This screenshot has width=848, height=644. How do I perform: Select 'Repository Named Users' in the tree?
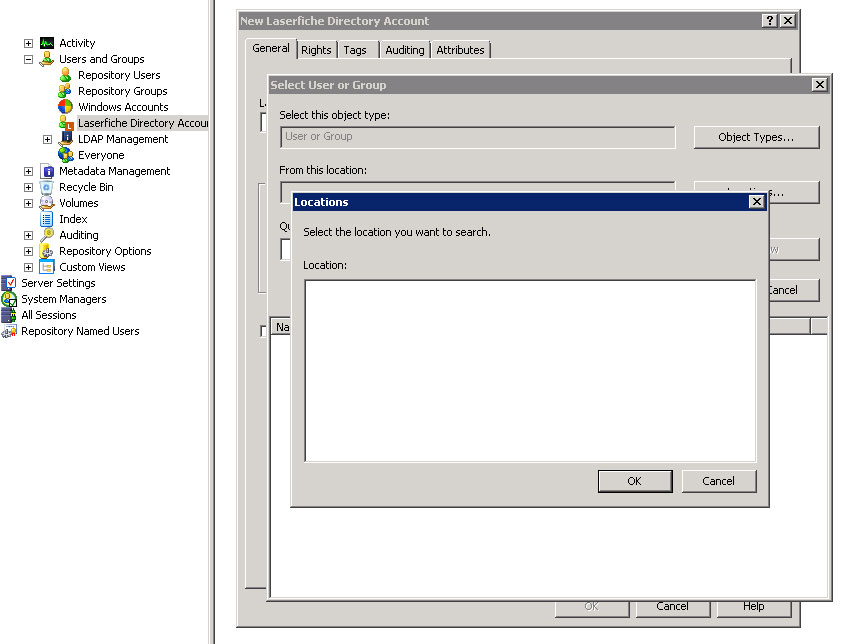click(80, 331)
